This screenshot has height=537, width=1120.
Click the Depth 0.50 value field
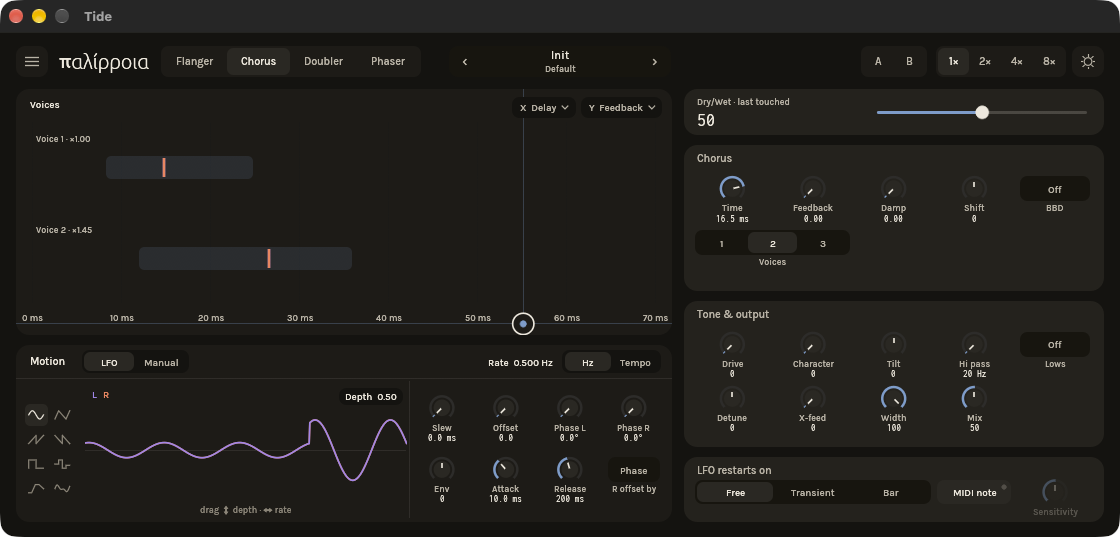click(371, 397)
